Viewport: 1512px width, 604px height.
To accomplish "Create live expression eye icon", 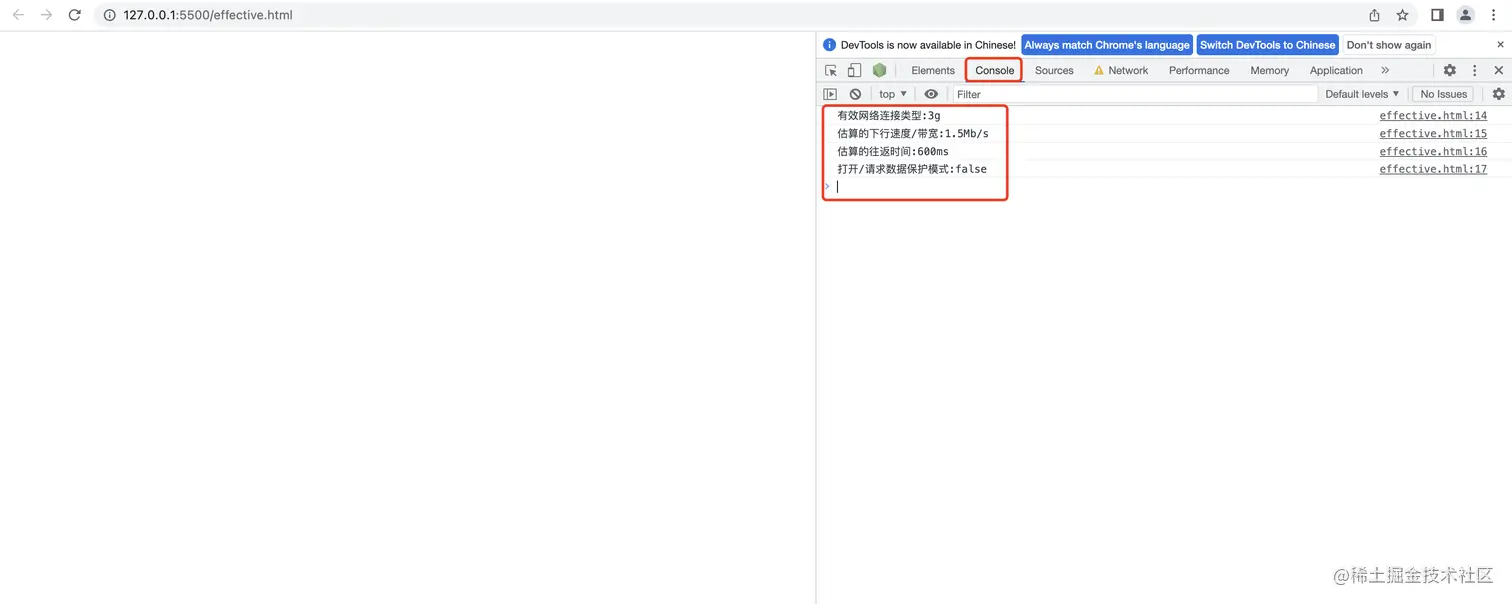I will pos(931,94).
